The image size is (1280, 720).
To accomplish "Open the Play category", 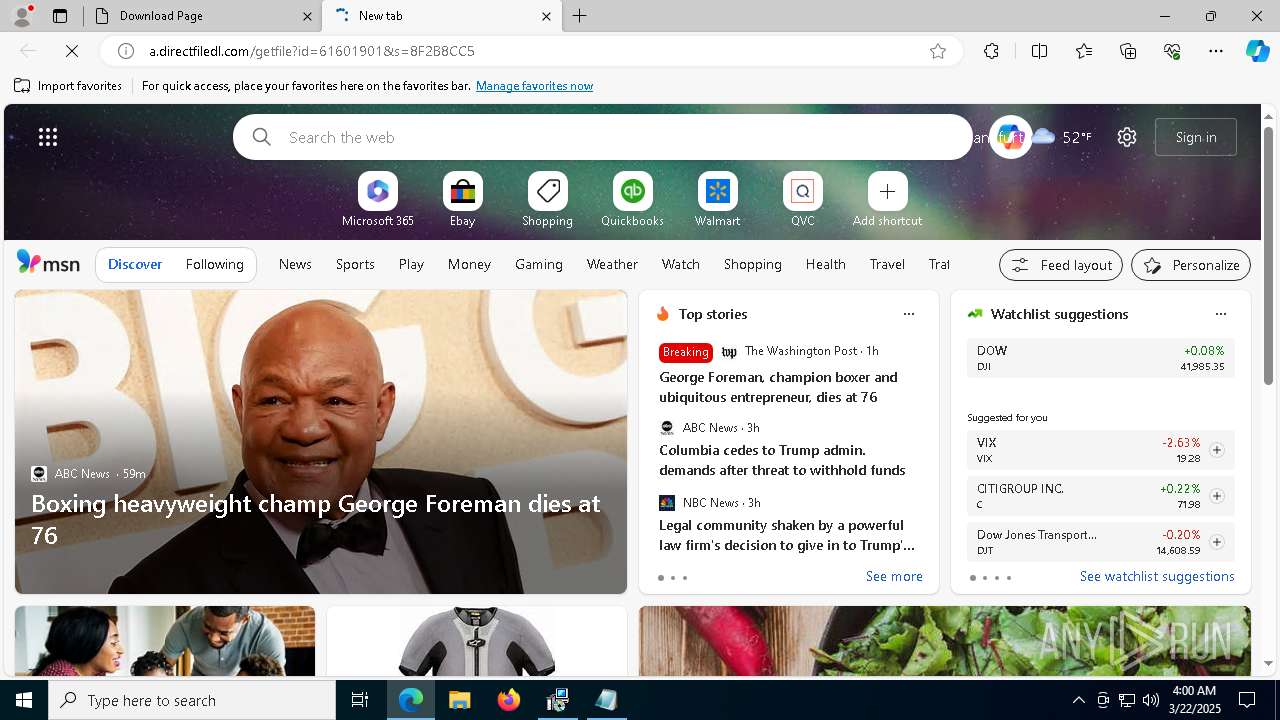I will (411, 264).
